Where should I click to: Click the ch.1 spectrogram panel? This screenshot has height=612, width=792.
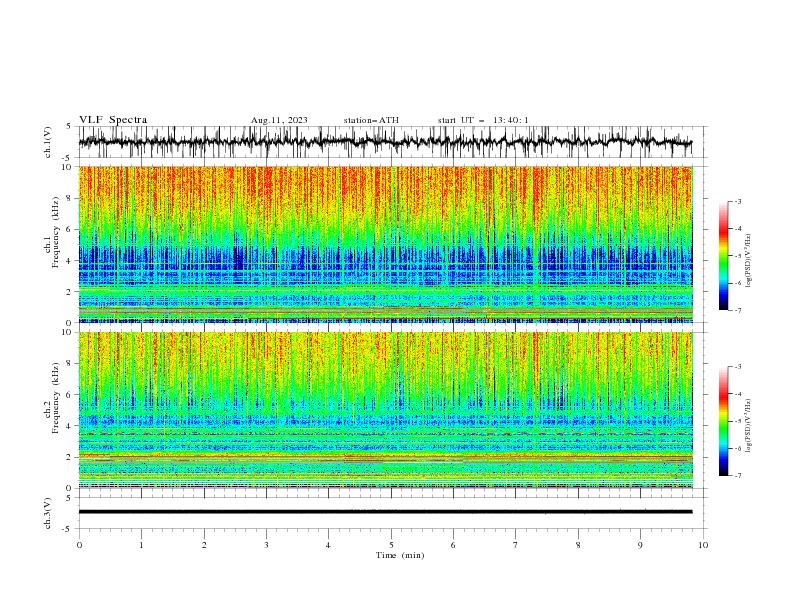coord(385,244)
